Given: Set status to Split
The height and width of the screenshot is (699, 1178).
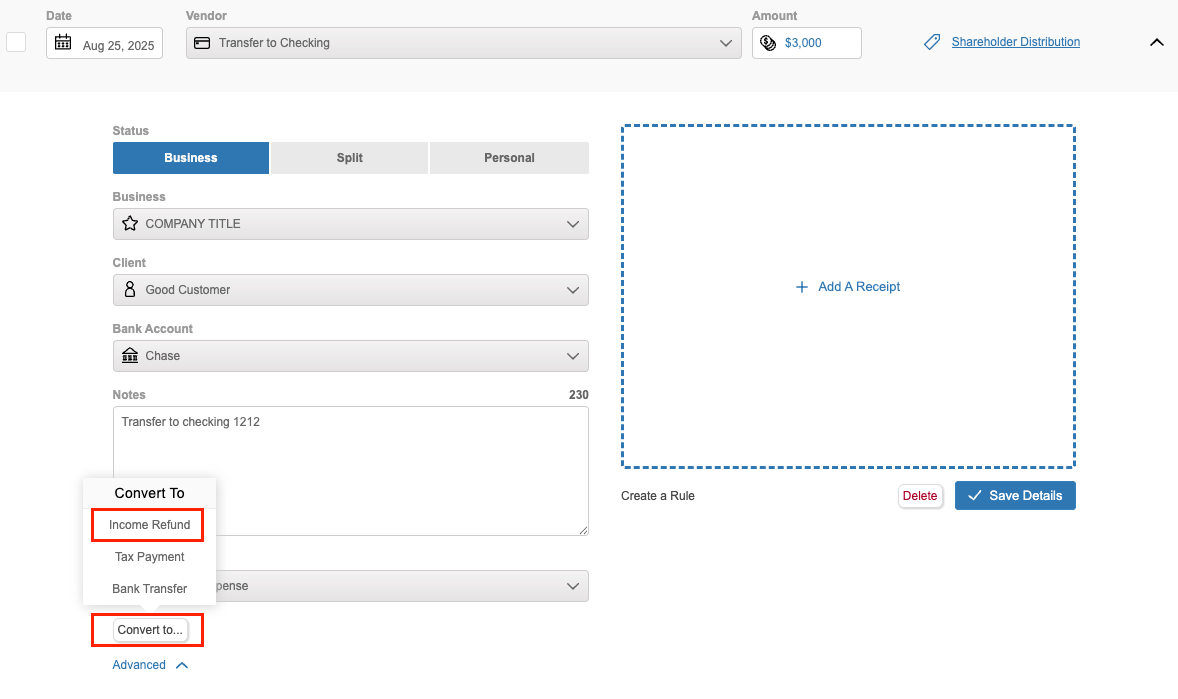Looking at the screenshot, I should point(349,158).
